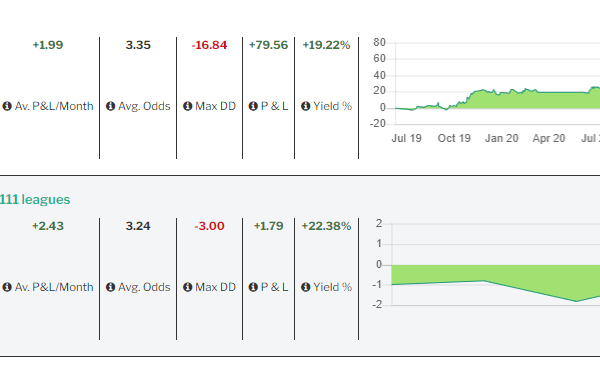Open the 111 leagues link
The width and height of the screenshot is (600, 368).
click(x=35, y=199)
